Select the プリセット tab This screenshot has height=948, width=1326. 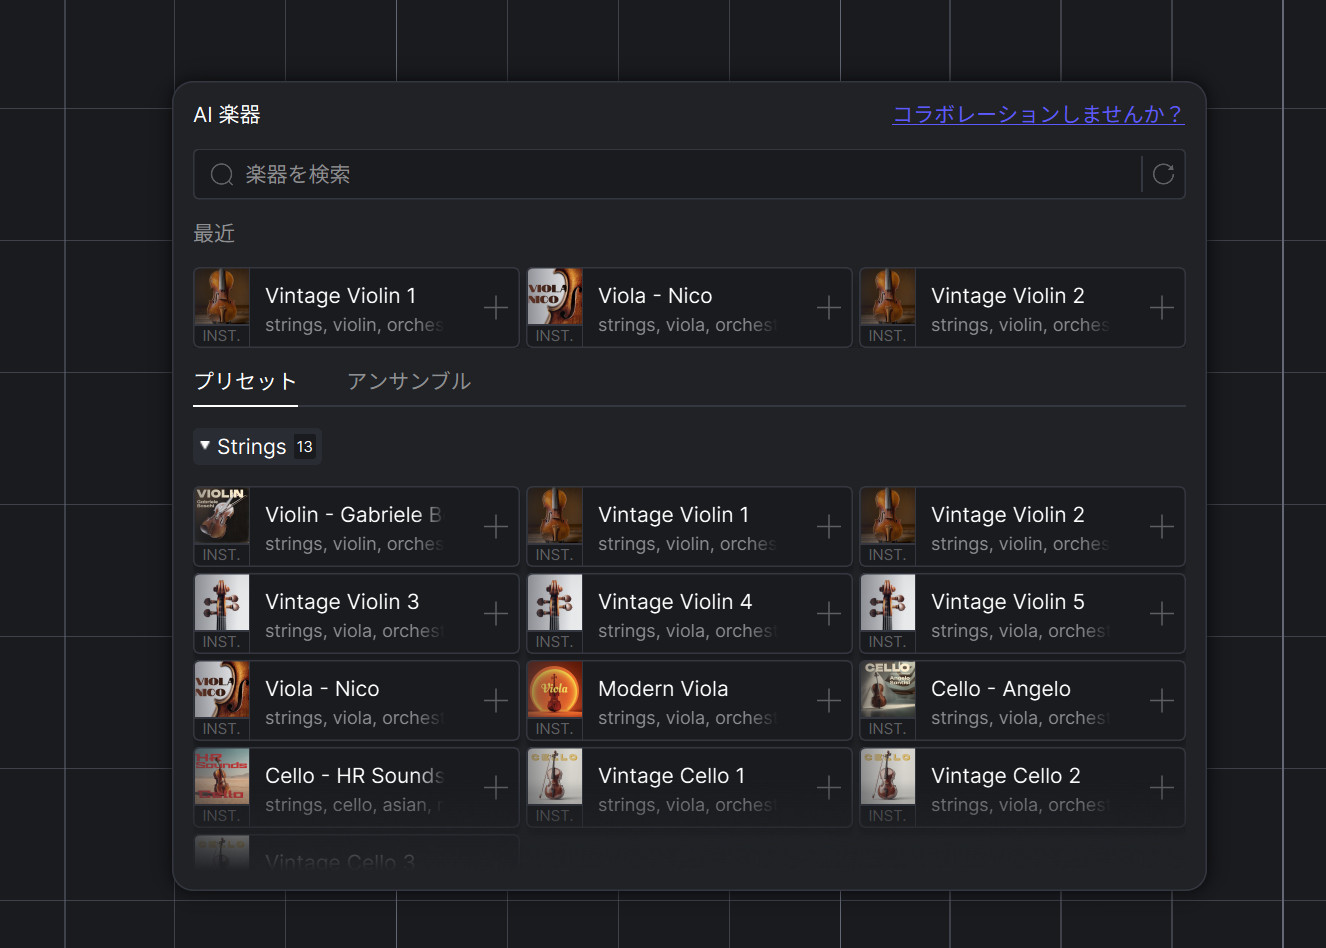[x=245, y=381]
